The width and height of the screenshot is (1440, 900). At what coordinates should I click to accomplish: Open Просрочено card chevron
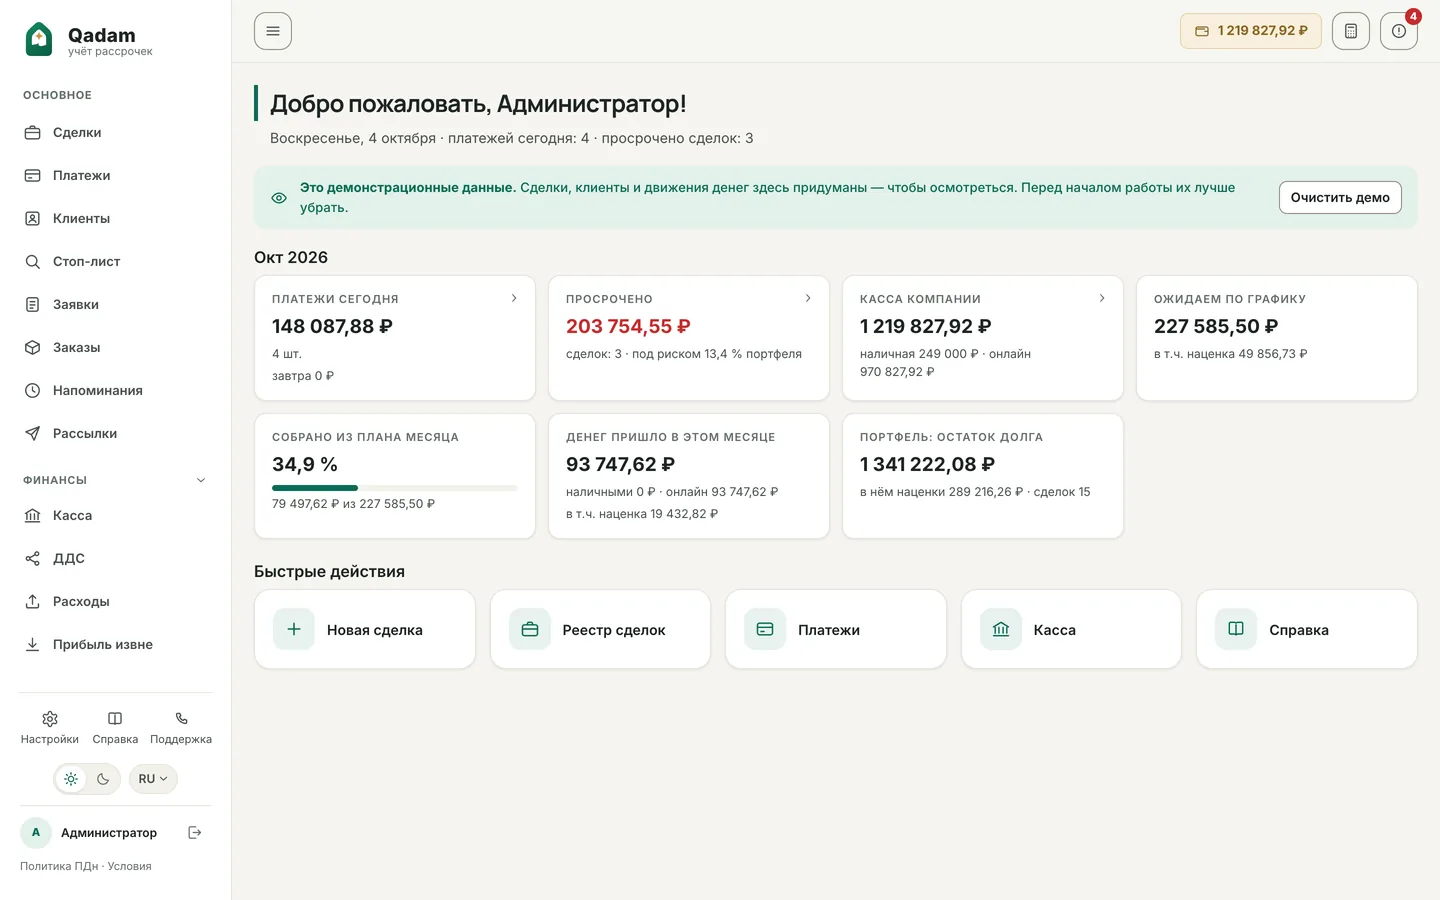(x=808, y=299)
